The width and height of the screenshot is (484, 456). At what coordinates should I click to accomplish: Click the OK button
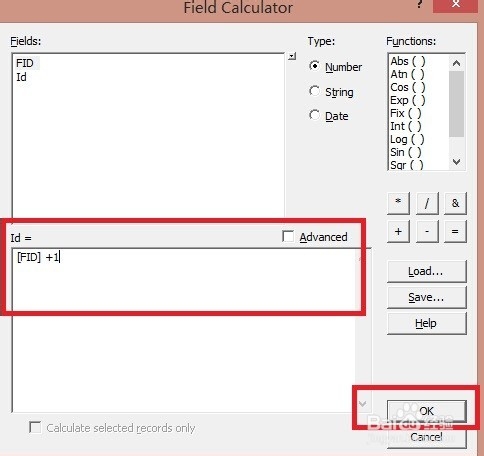427,411
